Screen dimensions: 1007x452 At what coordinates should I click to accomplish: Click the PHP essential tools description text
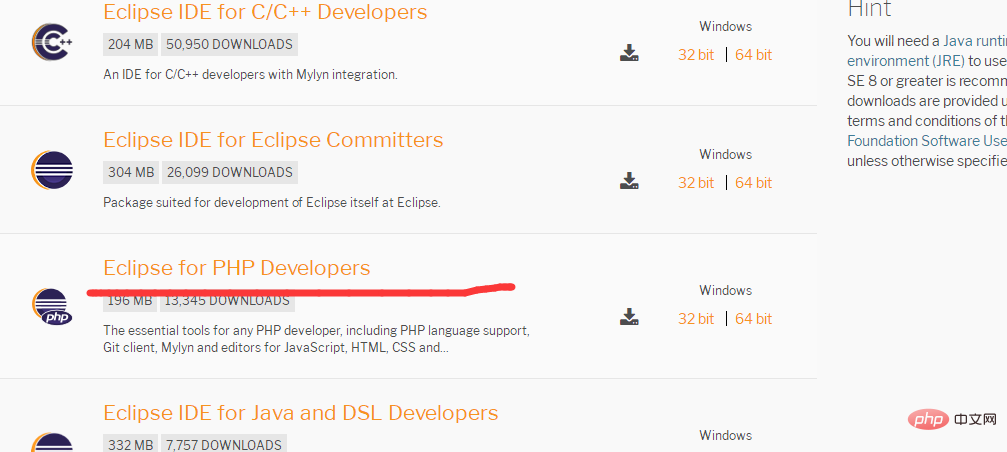[316, 339]
